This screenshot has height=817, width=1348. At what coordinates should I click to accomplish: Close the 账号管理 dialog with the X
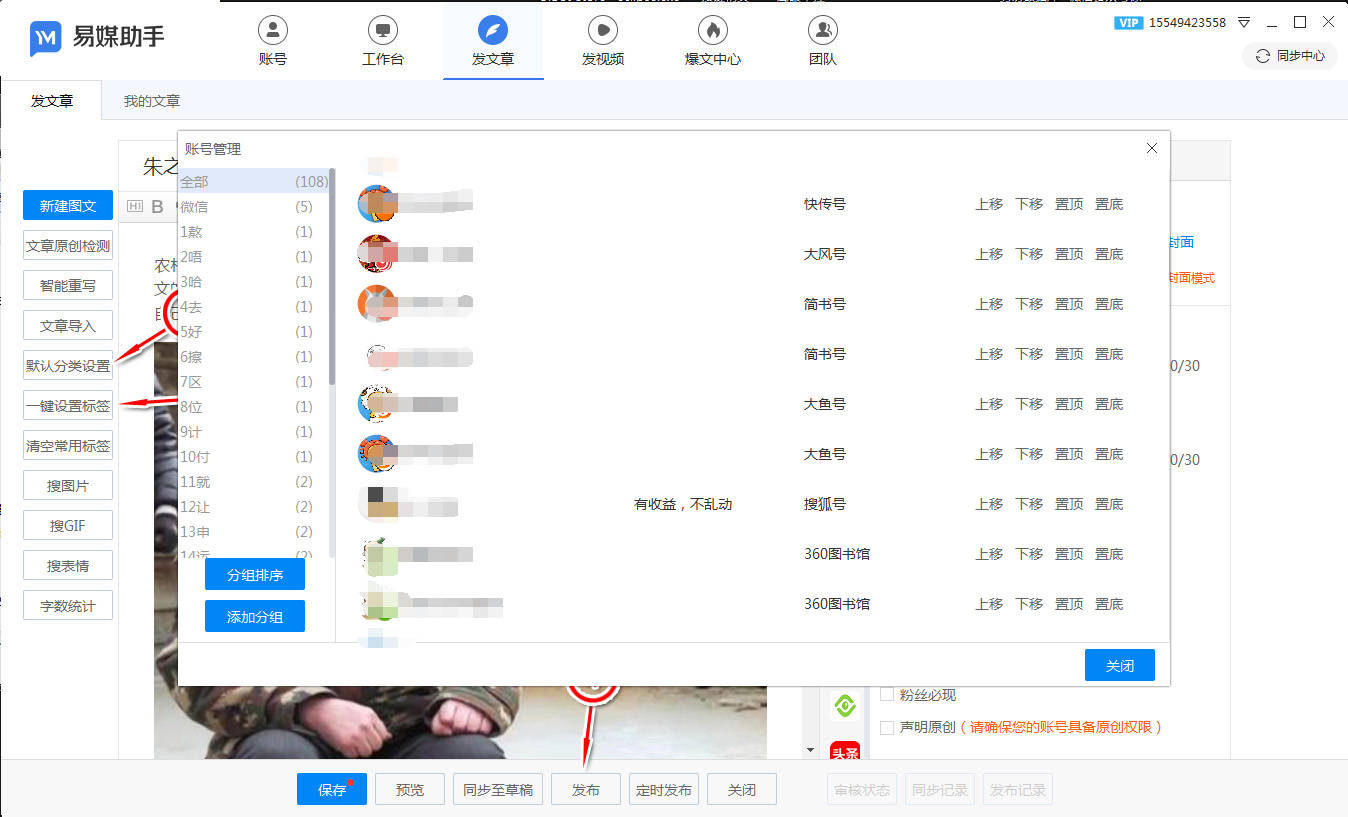1151,148
